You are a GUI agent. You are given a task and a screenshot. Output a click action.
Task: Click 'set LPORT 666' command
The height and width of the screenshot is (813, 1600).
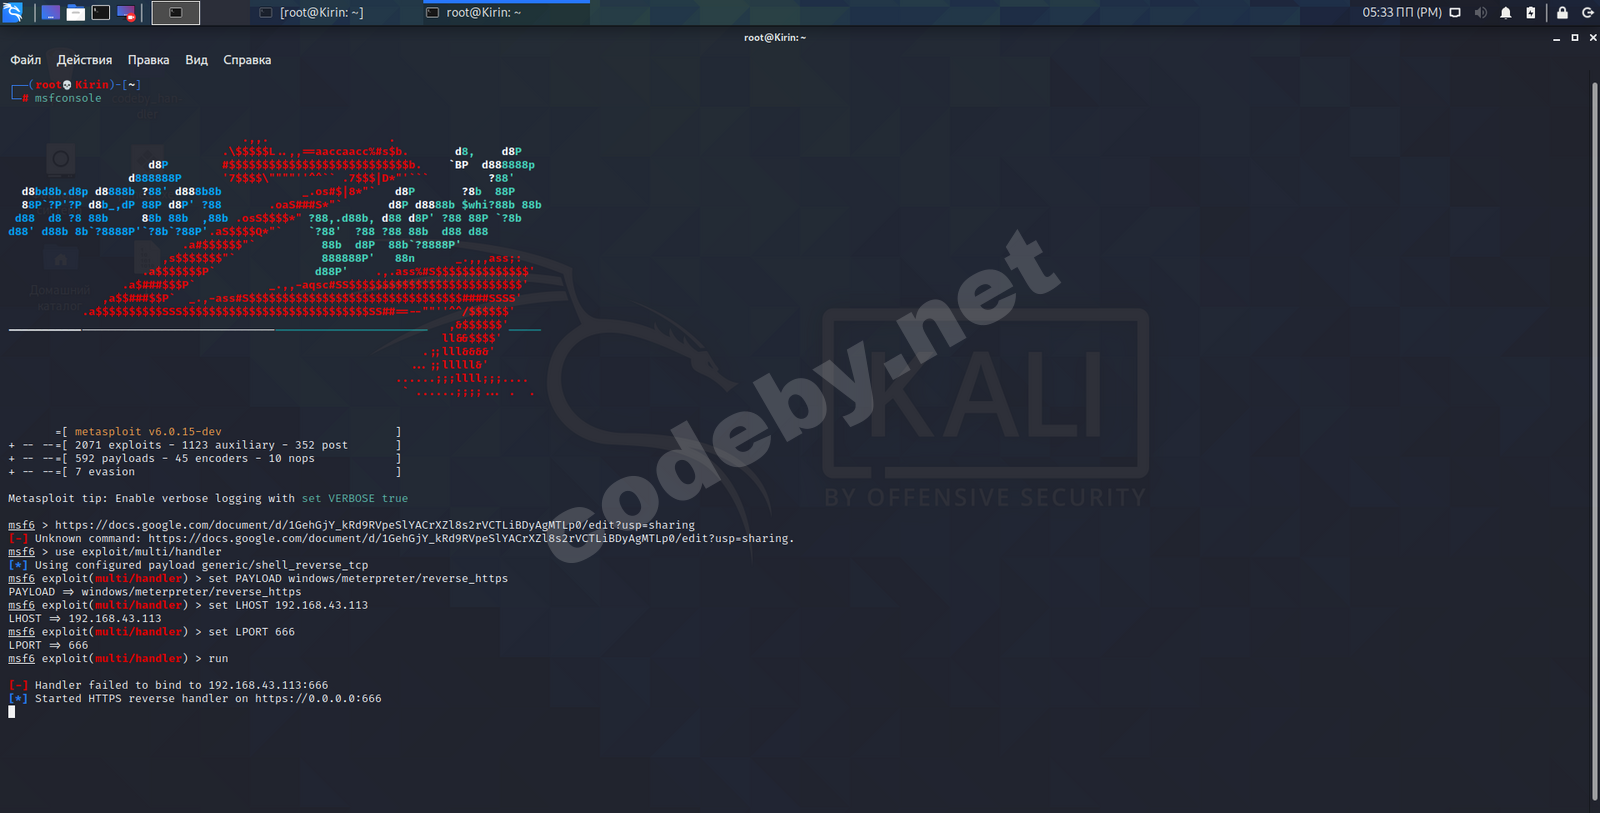[x=251, y=632]
